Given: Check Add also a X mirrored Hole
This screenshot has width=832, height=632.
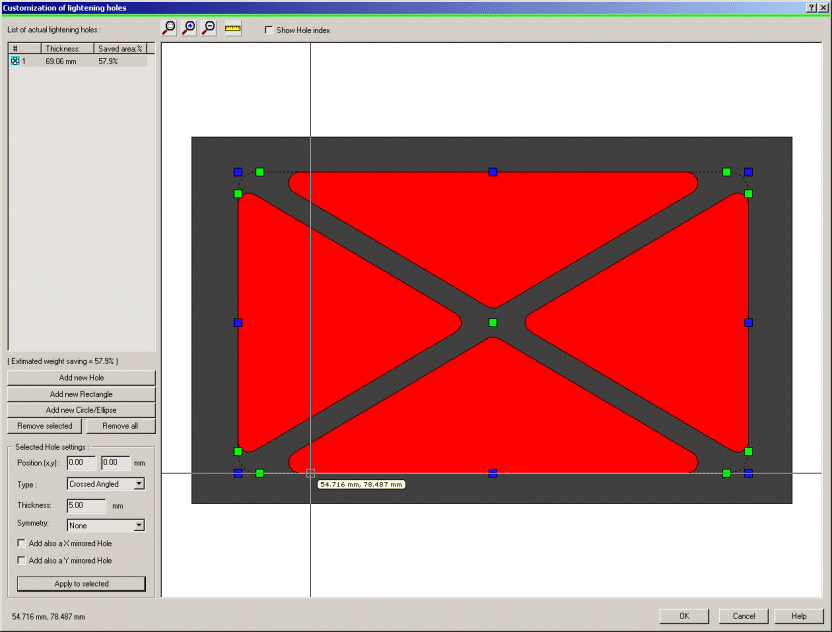Looking at the screenshot, I should pos(22,543).
